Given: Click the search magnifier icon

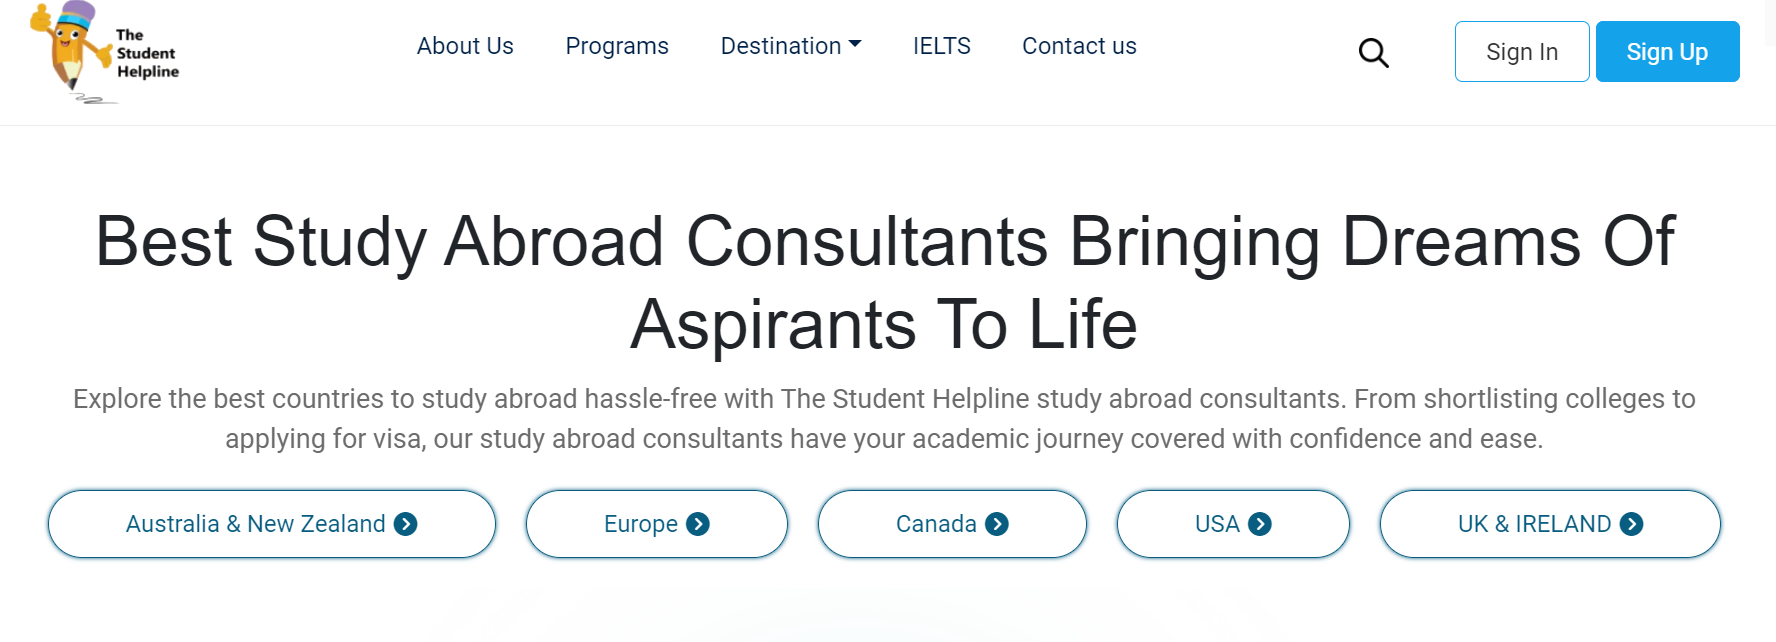Looking at the screenshot, I should click(x=1373, y=53).
